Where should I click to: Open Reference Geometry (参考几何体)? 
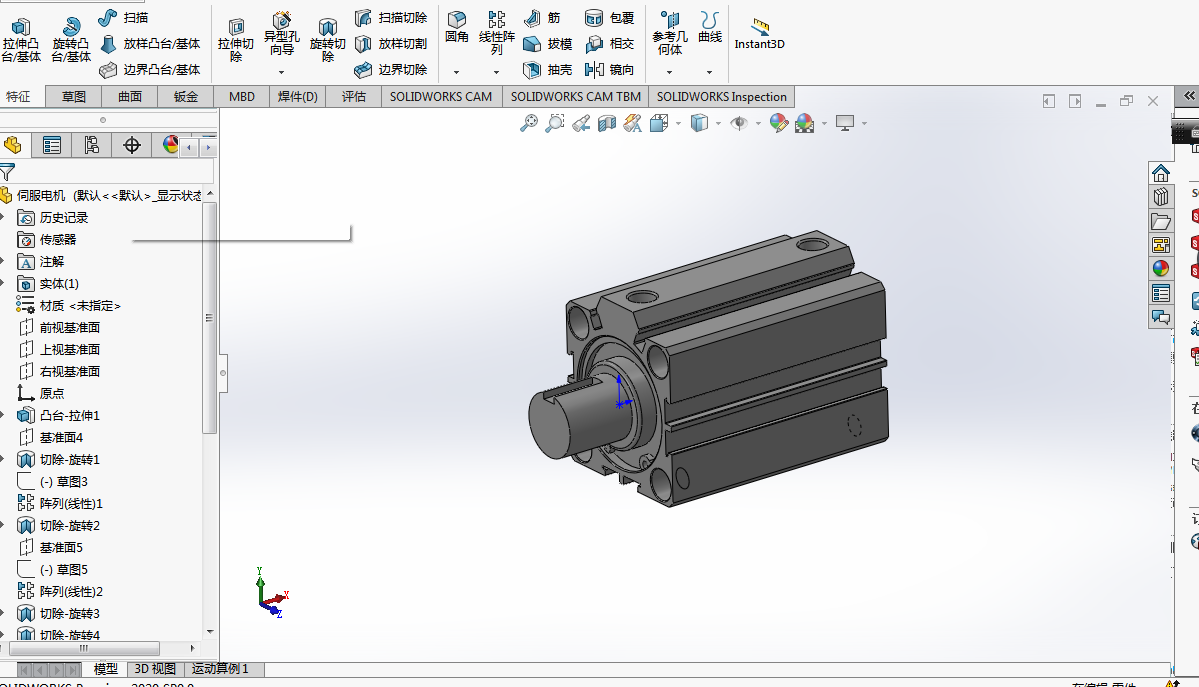pyautogui.click(x=670, y=34)
